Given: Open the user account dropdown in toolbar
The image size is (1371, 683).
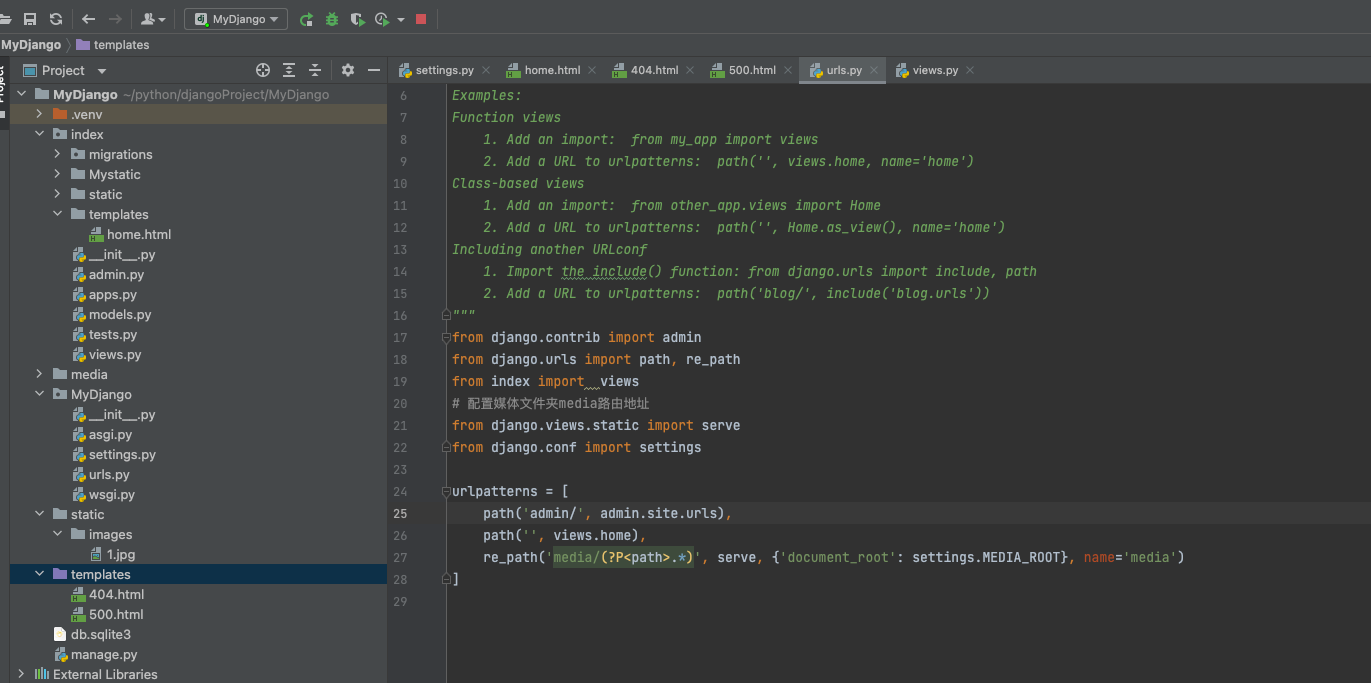Looking at the screenshot, I should point(153,19).
